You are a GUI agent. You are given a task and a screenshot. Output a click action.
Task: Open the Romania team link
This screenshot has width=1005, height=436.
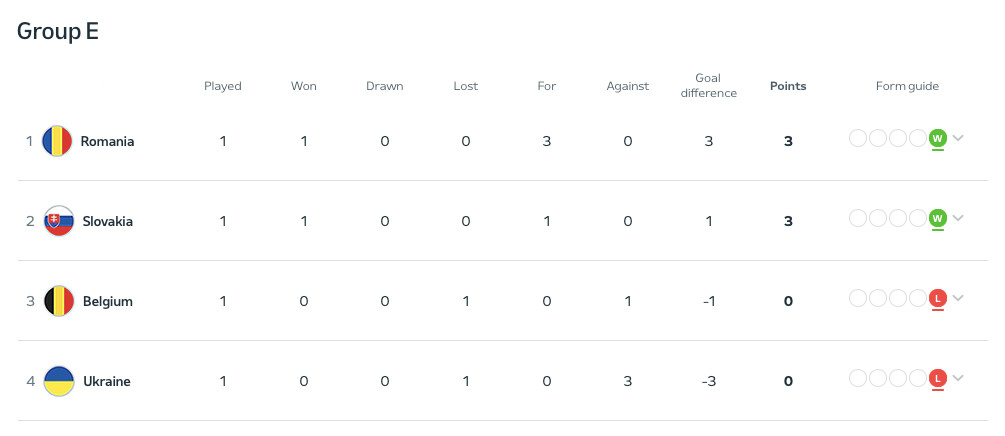pyautogui.click(x=107, y=141)
